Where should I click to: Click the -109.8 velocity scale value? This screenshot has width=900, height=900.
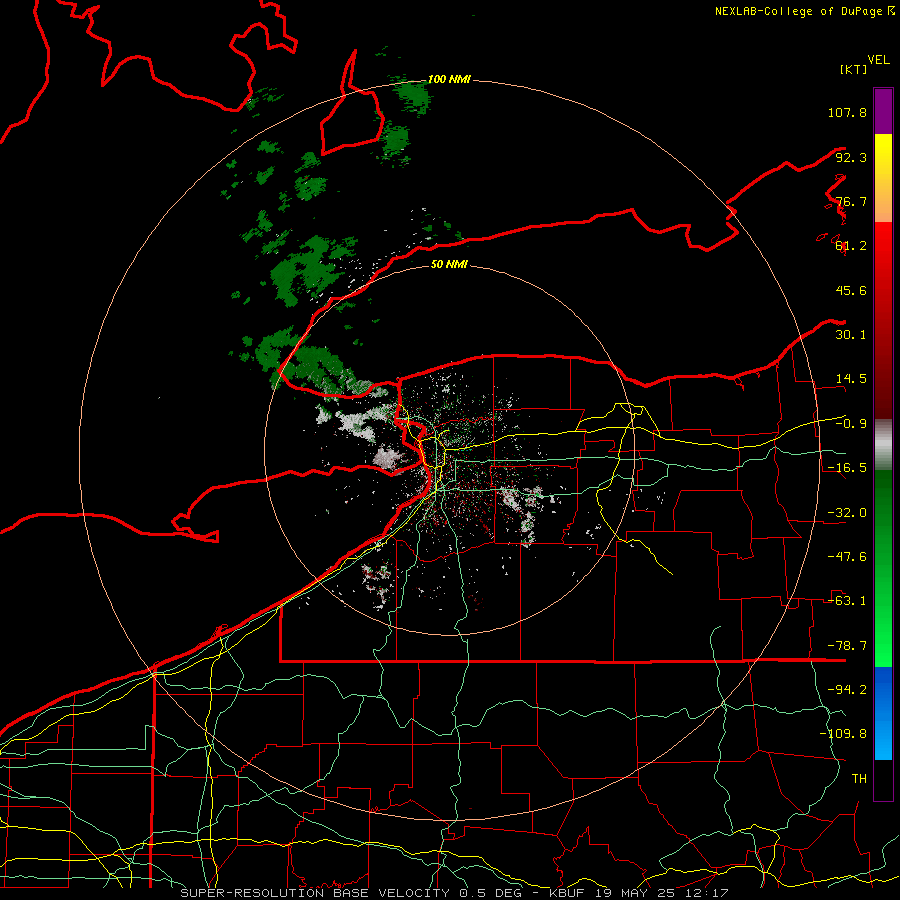[843, 734]
